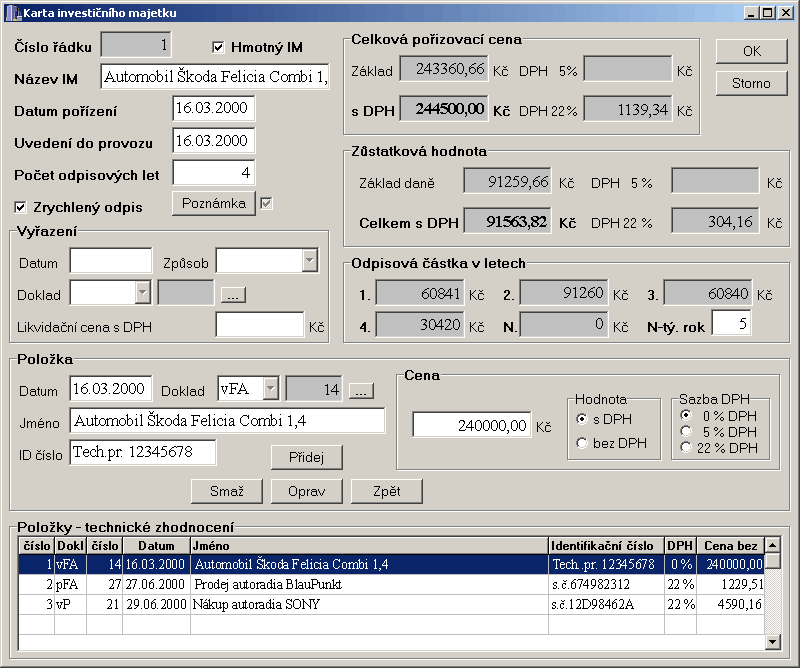This screenshot has width=800, height=668.
Task: Click the N-tý rok input field
Action: (x=732, y=323)
